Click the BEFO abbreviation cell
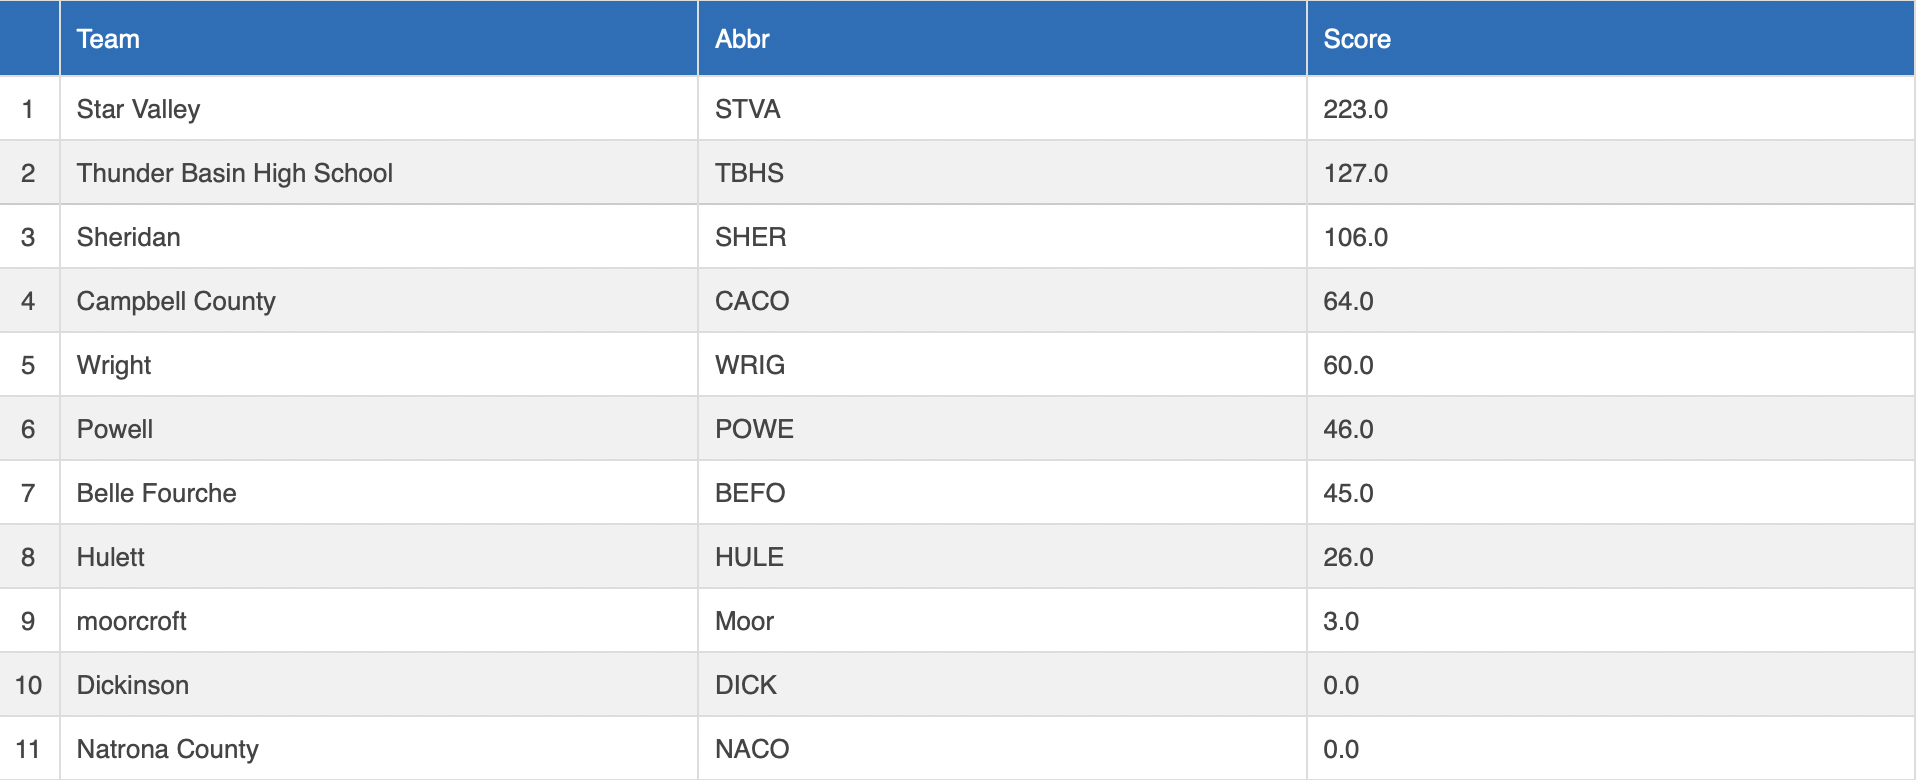The height and width of the screenshot is (780, 1918). click(x=750, y=493)
